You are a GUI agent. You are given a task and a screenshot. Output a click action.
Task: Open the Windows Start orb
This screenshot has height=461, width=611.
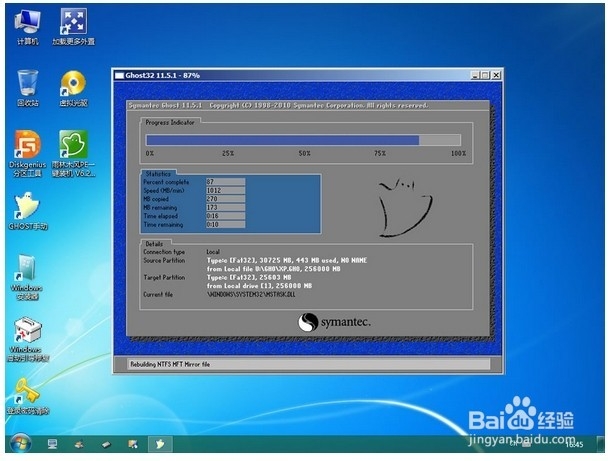(21, 443)
